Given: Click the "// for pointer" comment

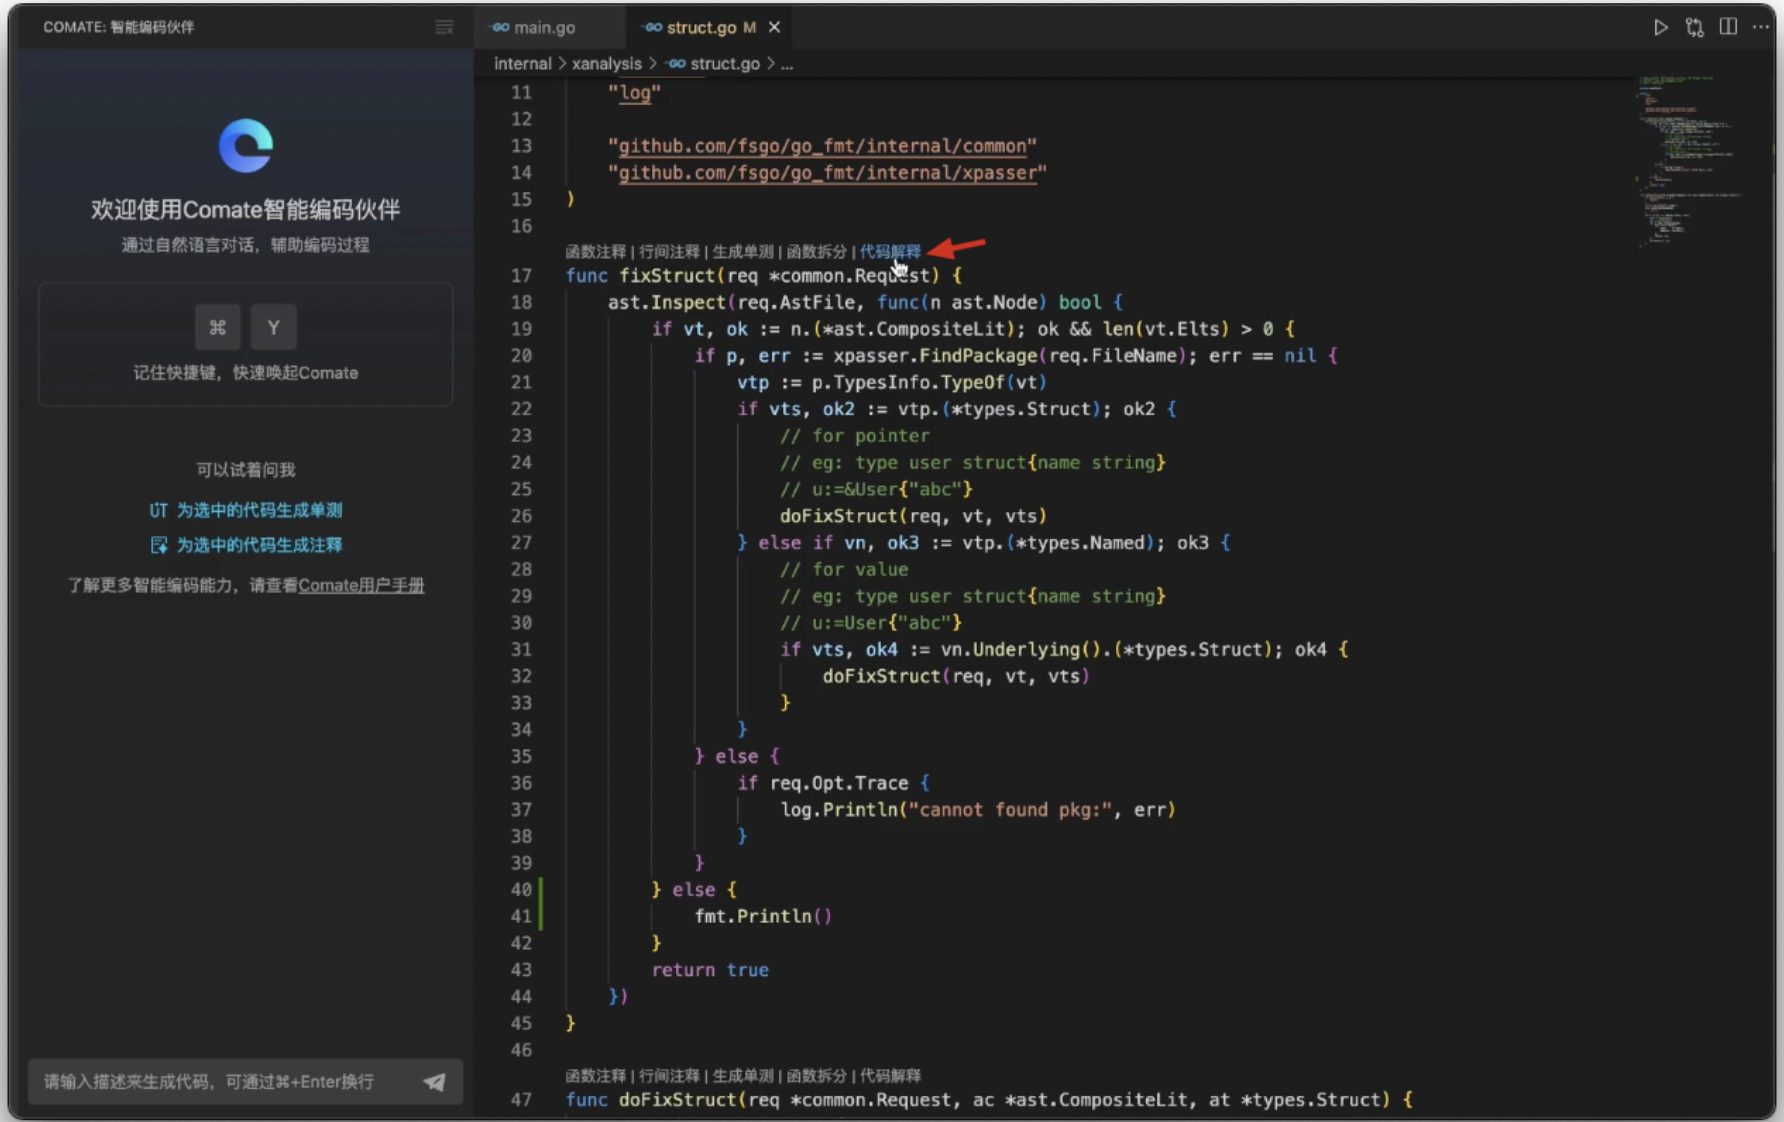Looking at the screenshot, I should click(855, 436).
